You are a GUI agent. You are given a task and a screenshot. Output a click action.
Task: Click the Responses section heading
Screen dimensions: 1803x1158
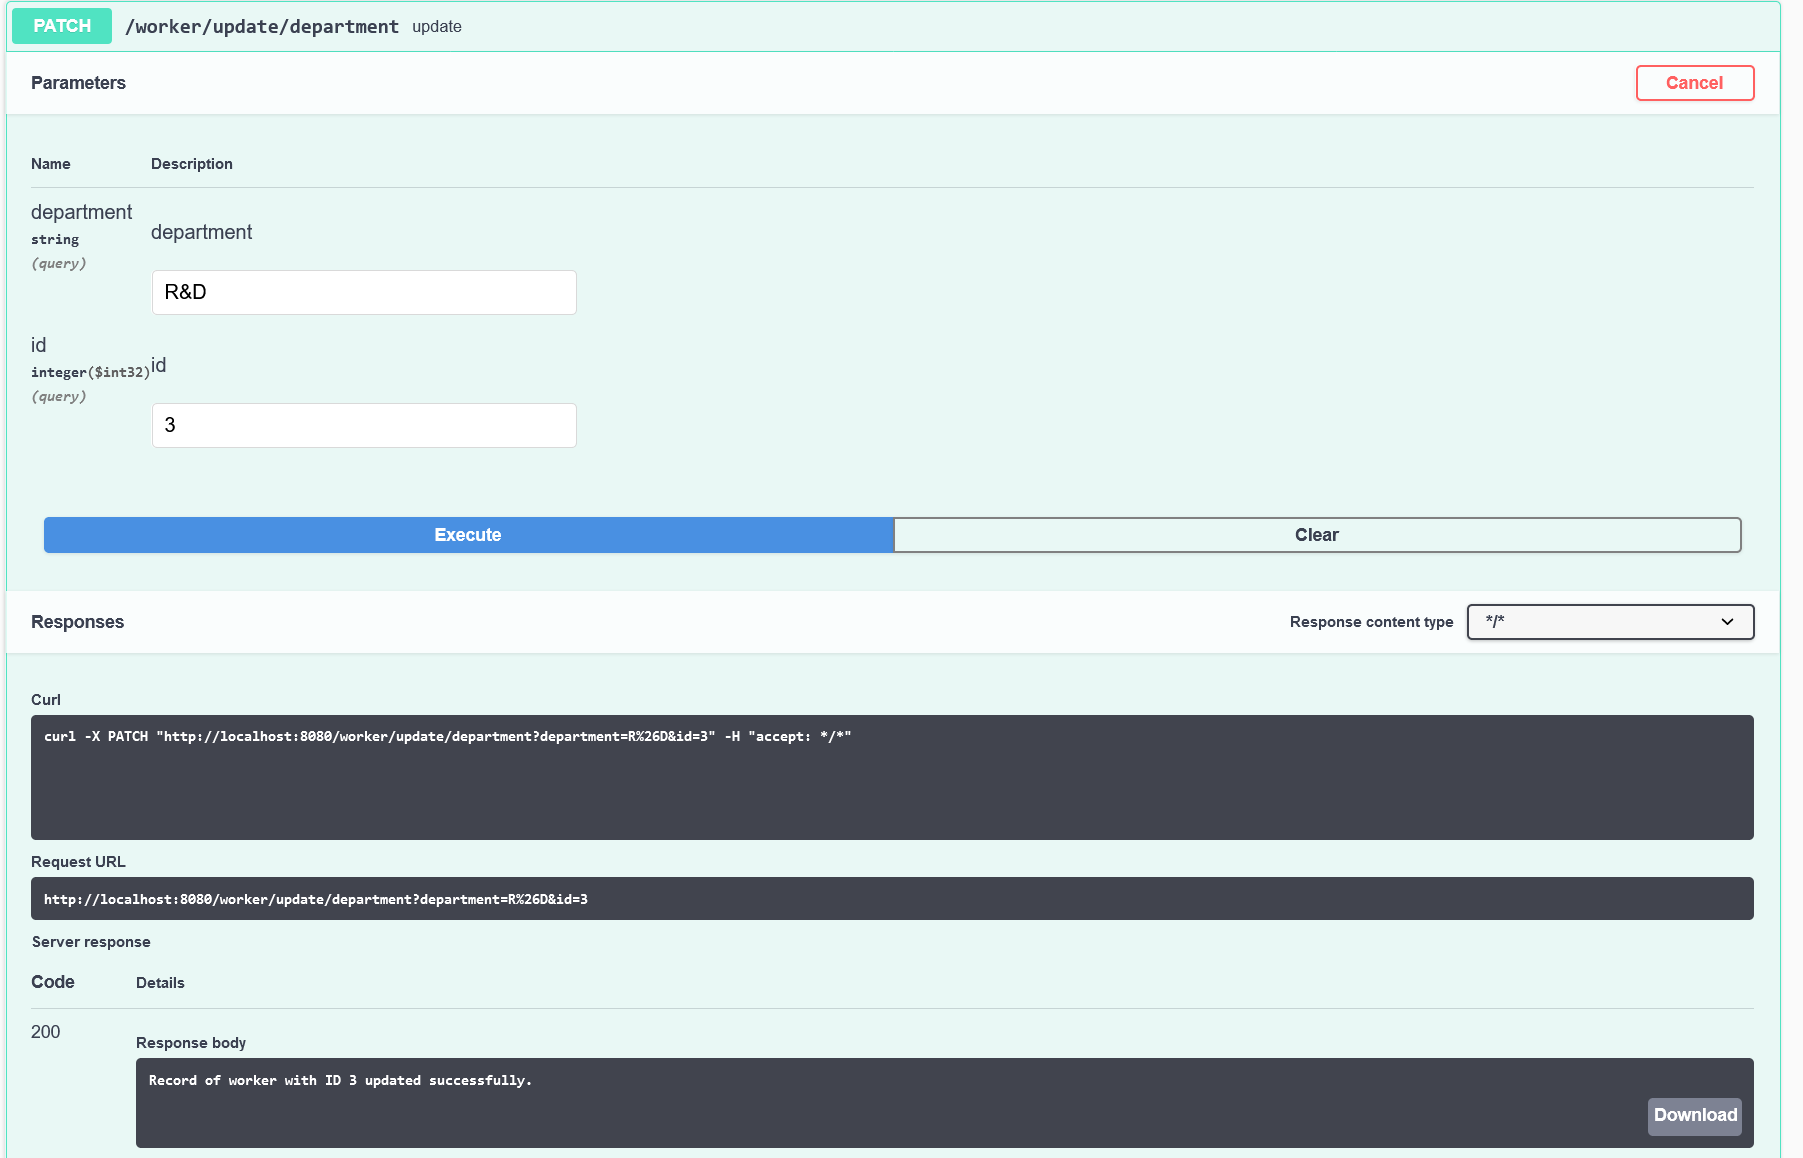point(77,622)
